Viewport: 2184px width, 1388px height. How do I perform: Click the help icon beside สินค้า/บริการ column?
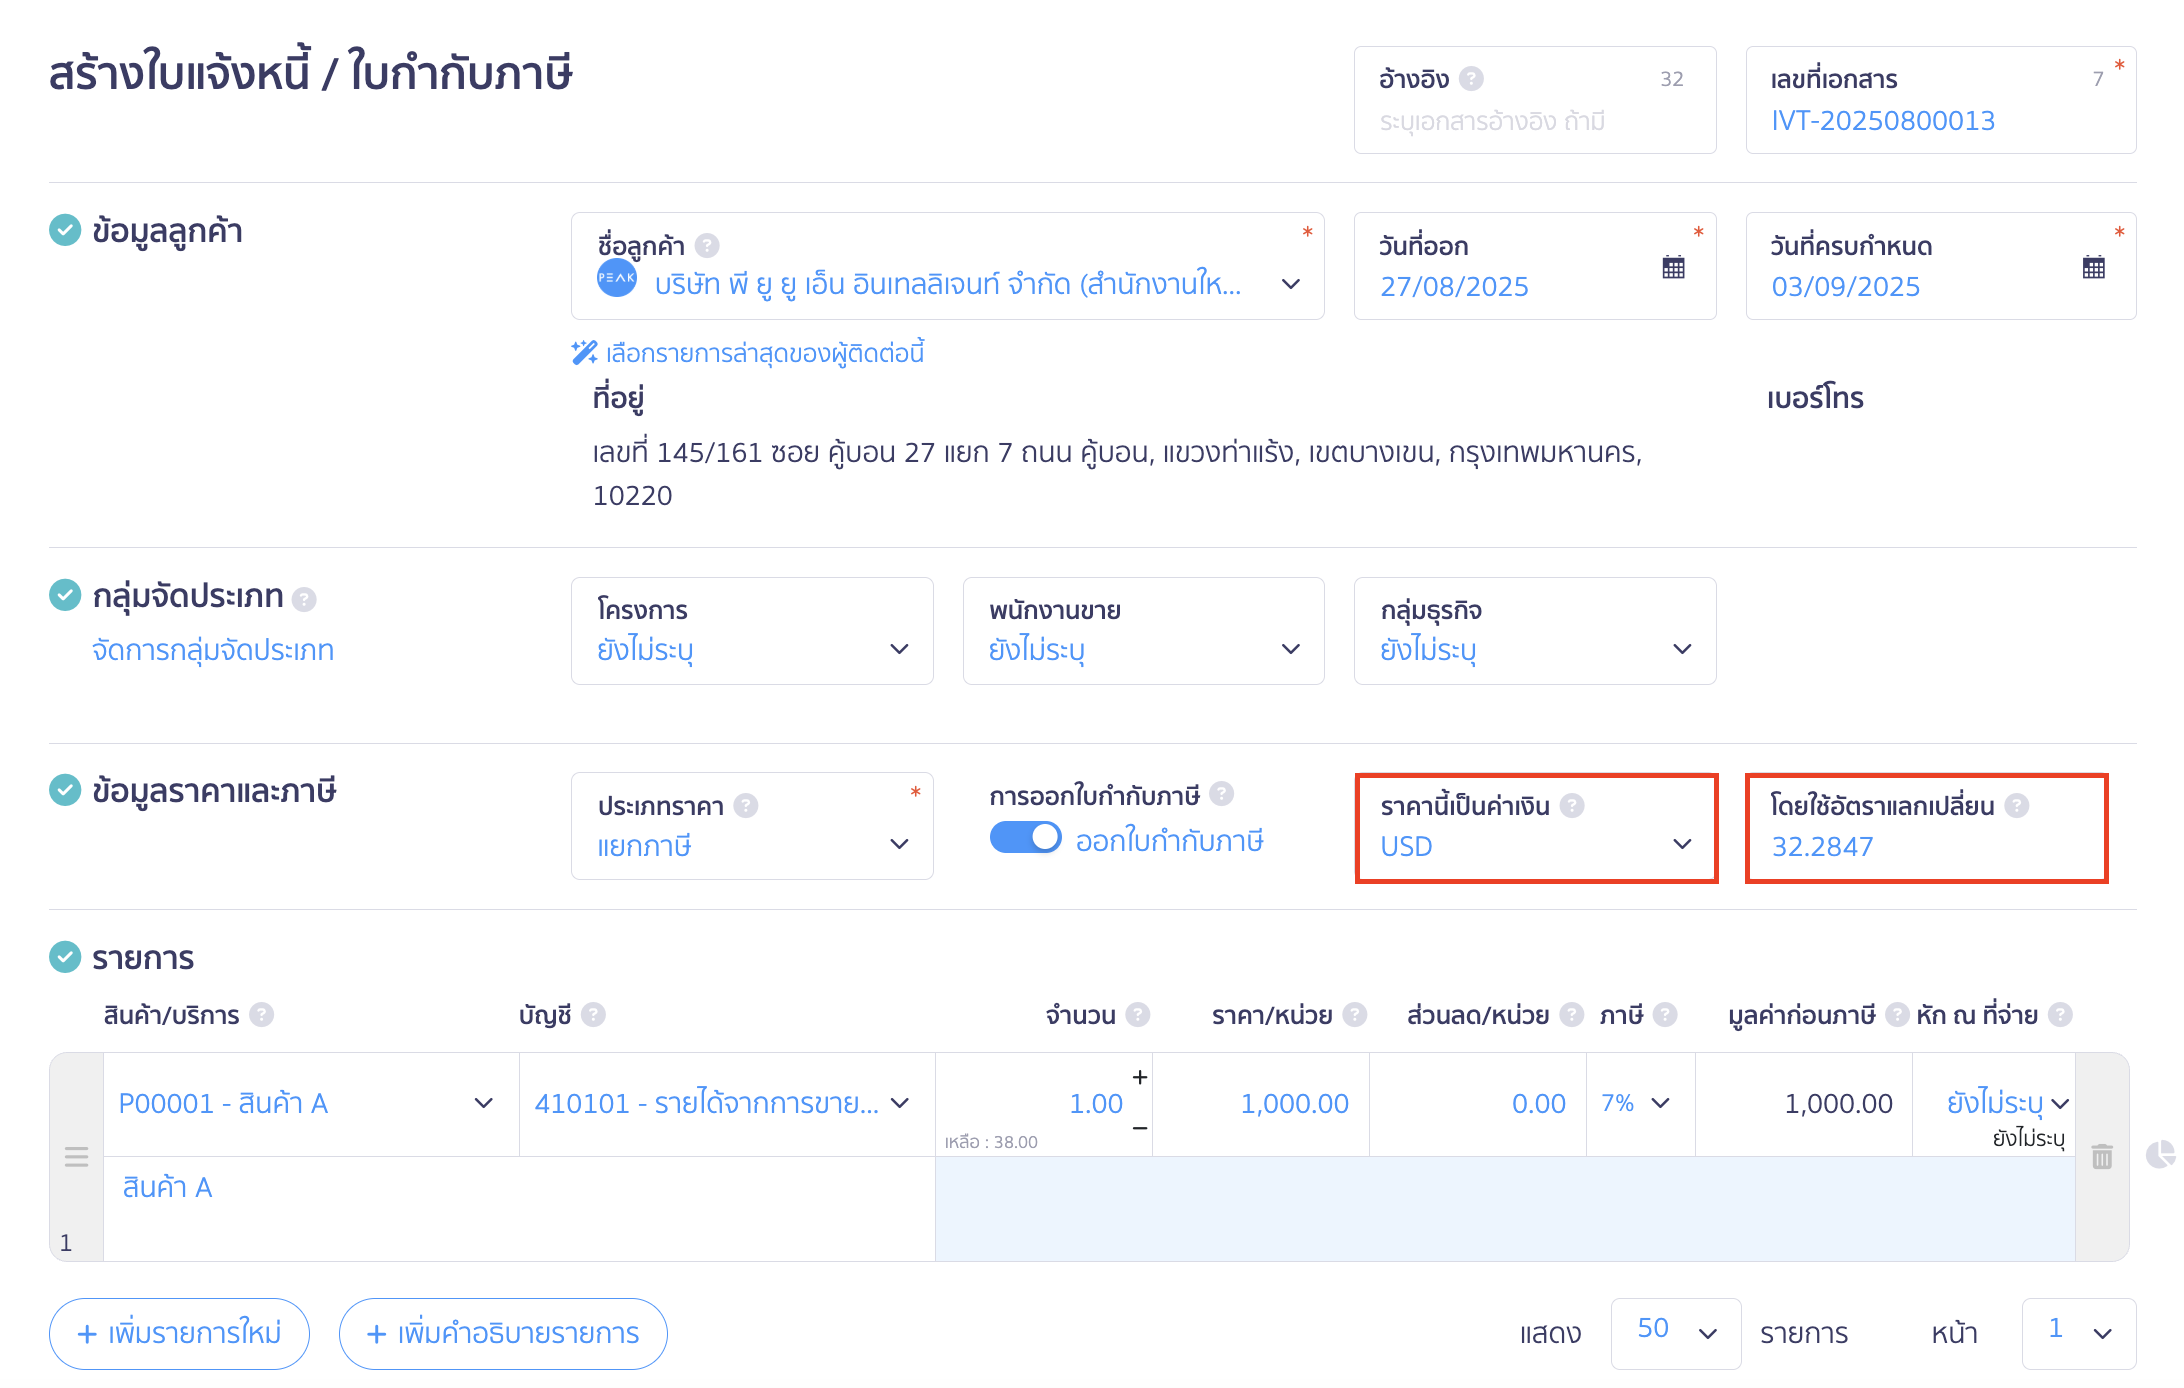point(262,1015)
